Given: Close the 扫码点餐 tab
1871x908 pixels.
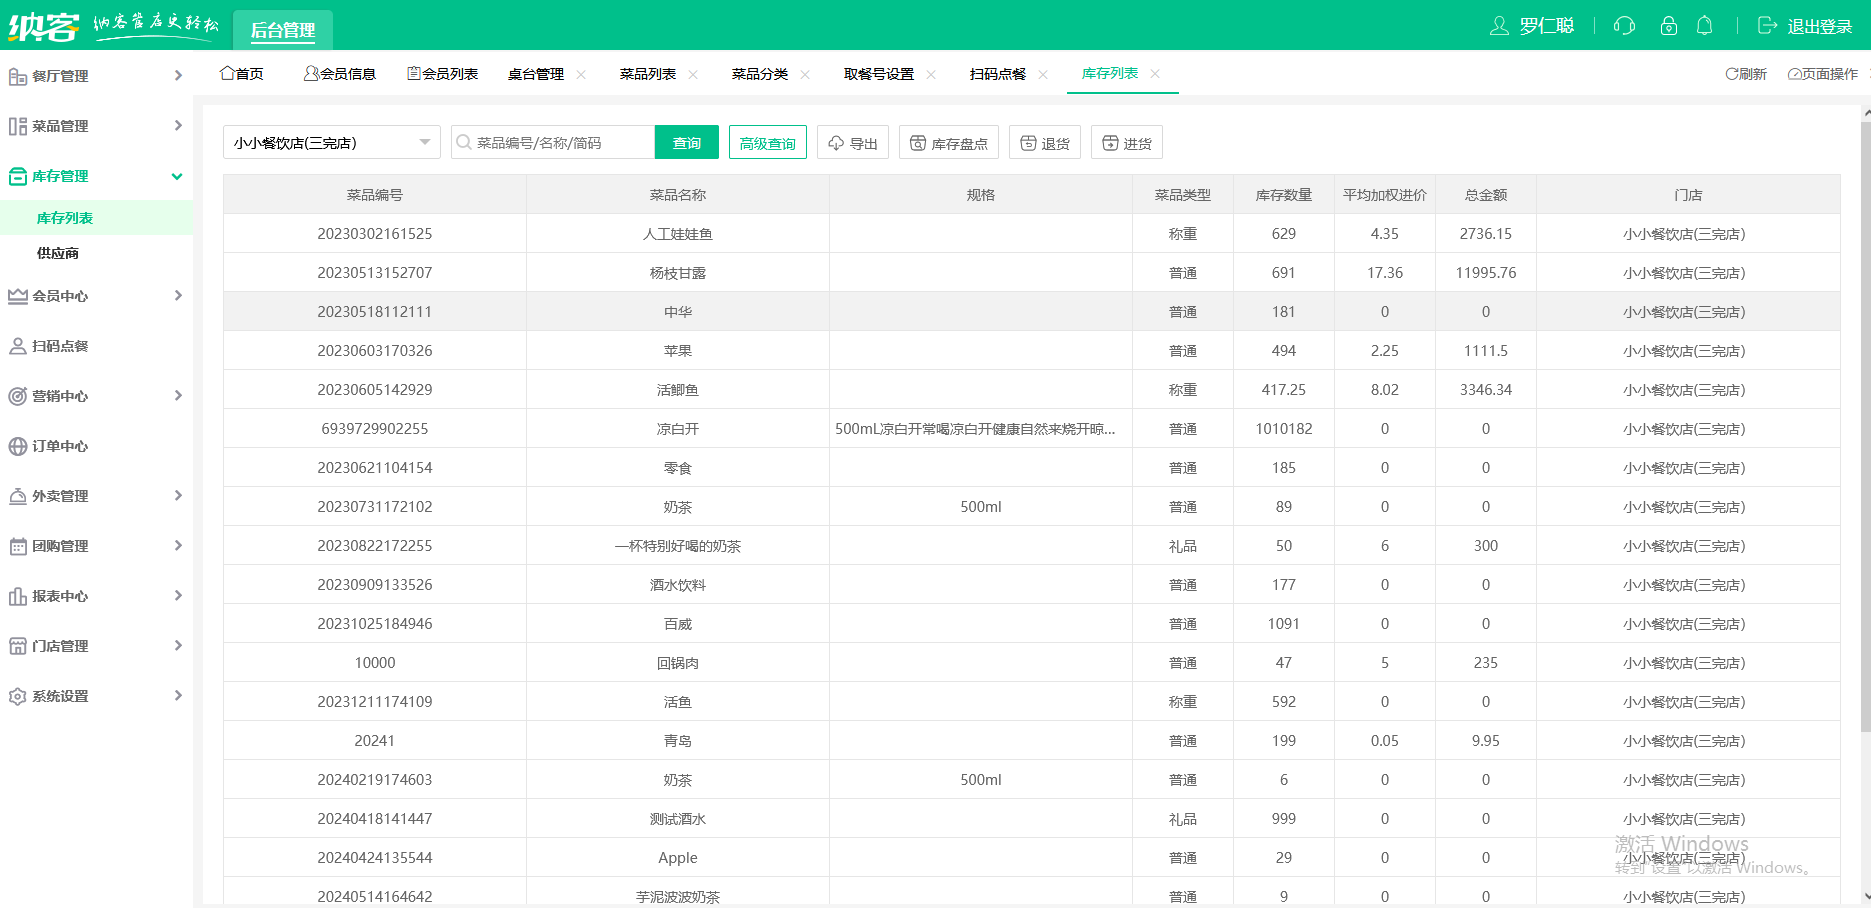Looking at the screenshot, I should (1043, 75).
